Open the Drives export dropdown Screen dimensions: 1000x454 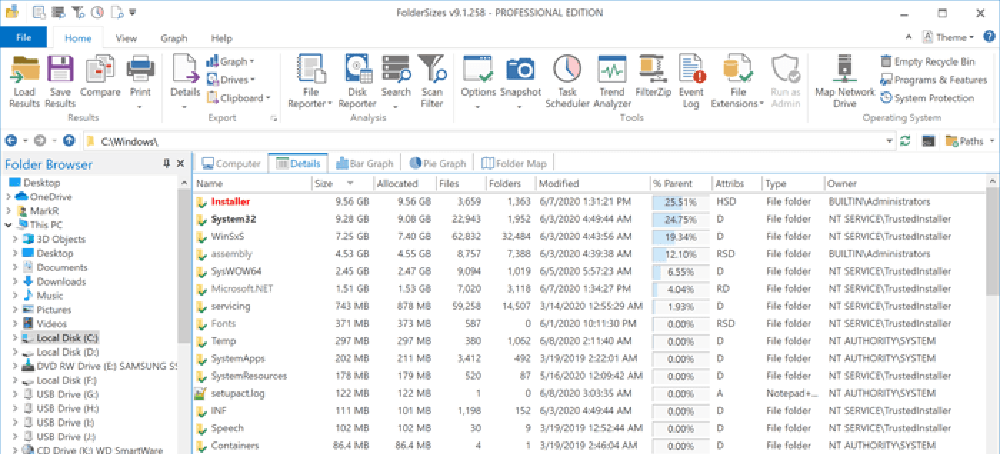coord(230,80)
